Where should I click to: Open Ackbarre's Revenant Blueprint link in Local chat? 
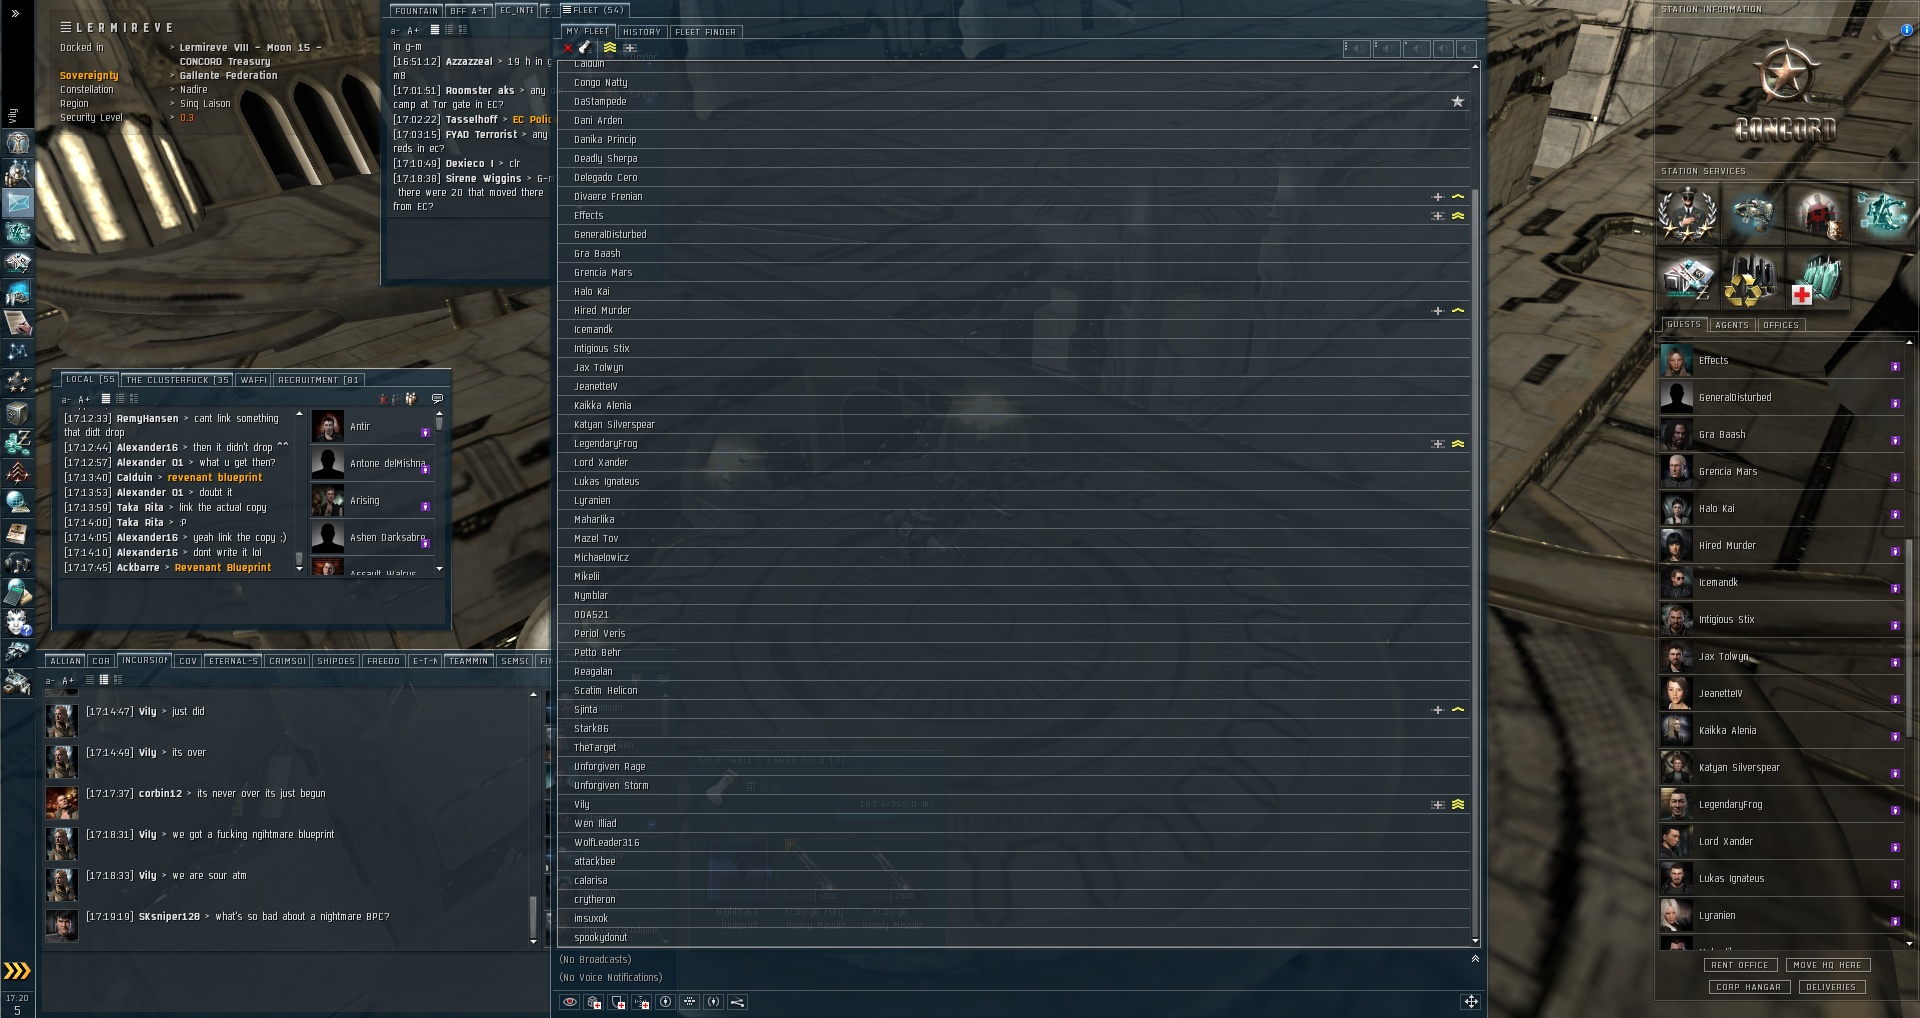click(223, 568)
